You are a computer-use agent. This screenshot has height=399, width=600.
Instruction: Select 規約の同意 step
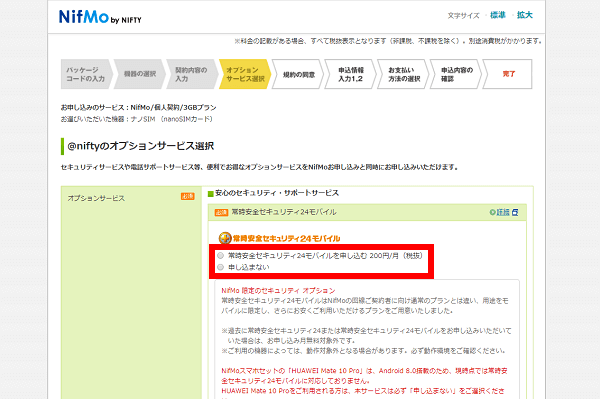click(298, 74)
